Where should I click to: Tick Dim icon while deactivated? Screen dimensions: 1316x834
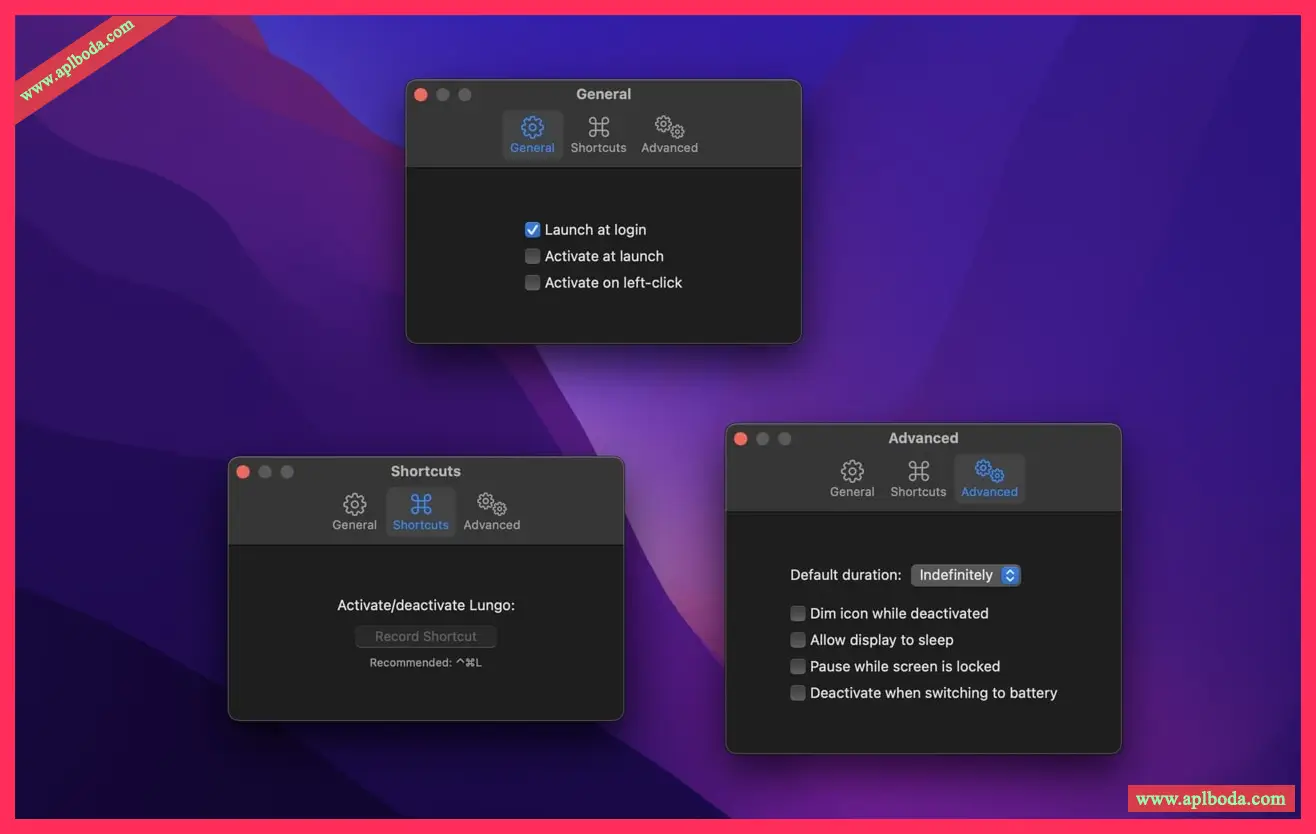[798, 613]
